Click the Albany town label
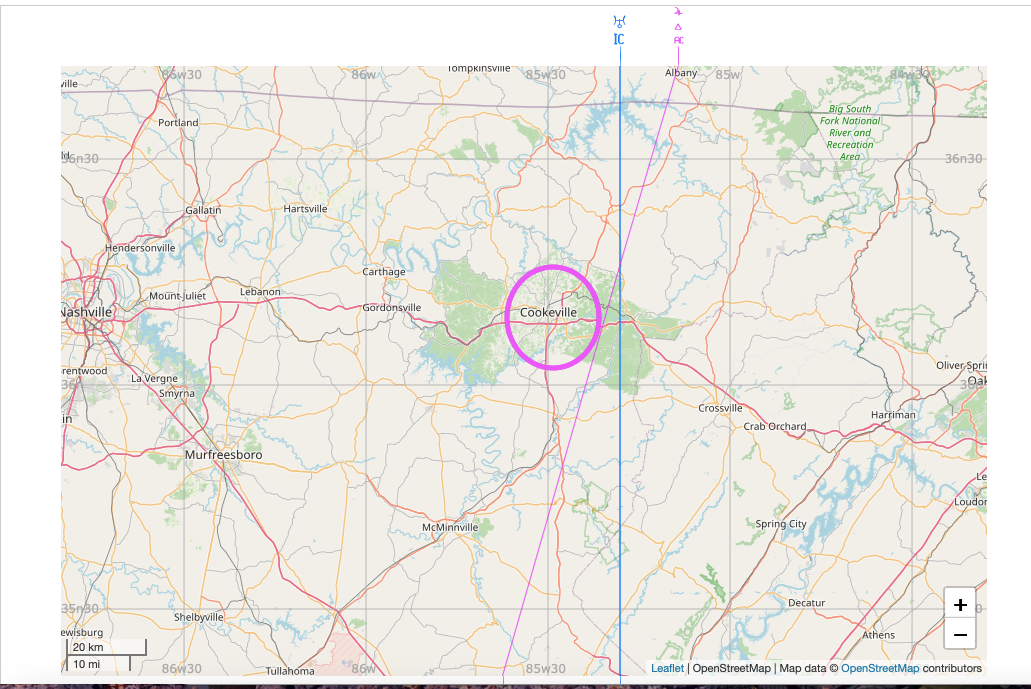Viewport: 1031px width, 689px height. (681, 72)
